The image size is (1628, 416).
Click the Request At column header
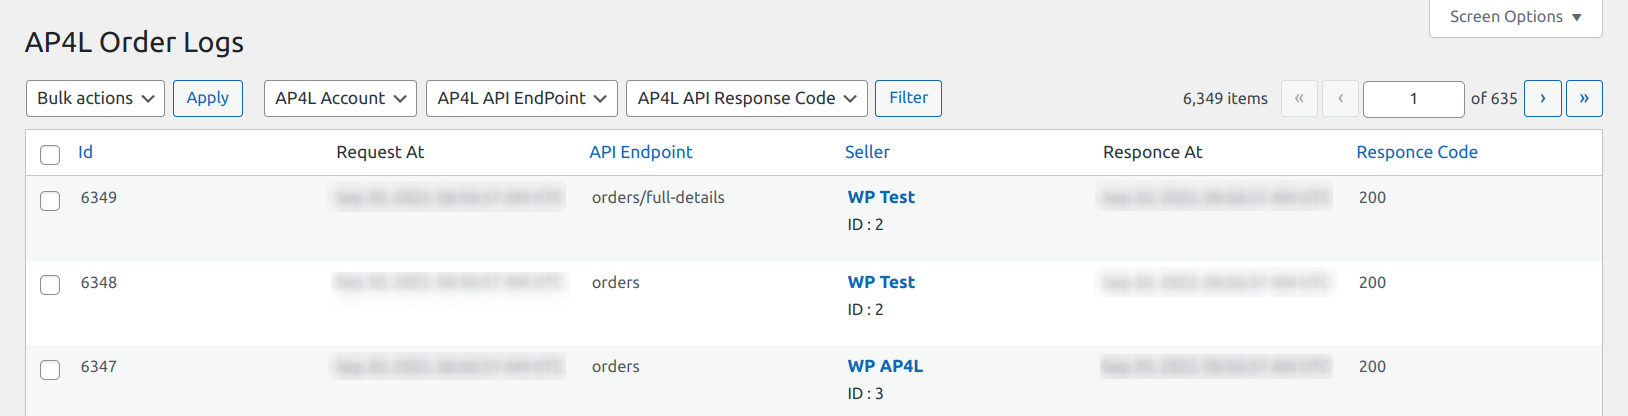380,152
